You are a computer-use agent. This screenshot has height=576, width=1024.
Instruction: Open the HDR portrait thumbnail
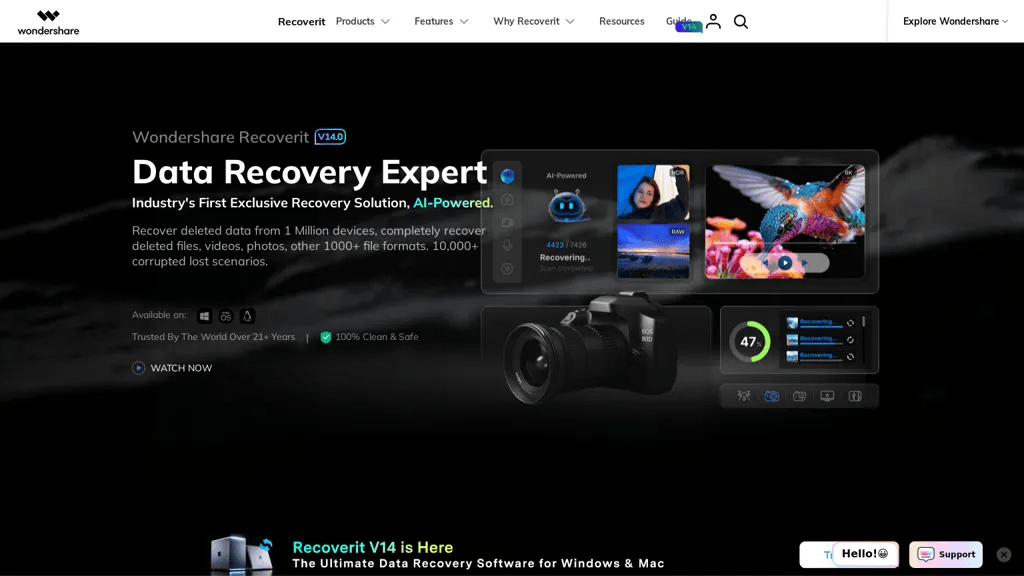point(653,192)
